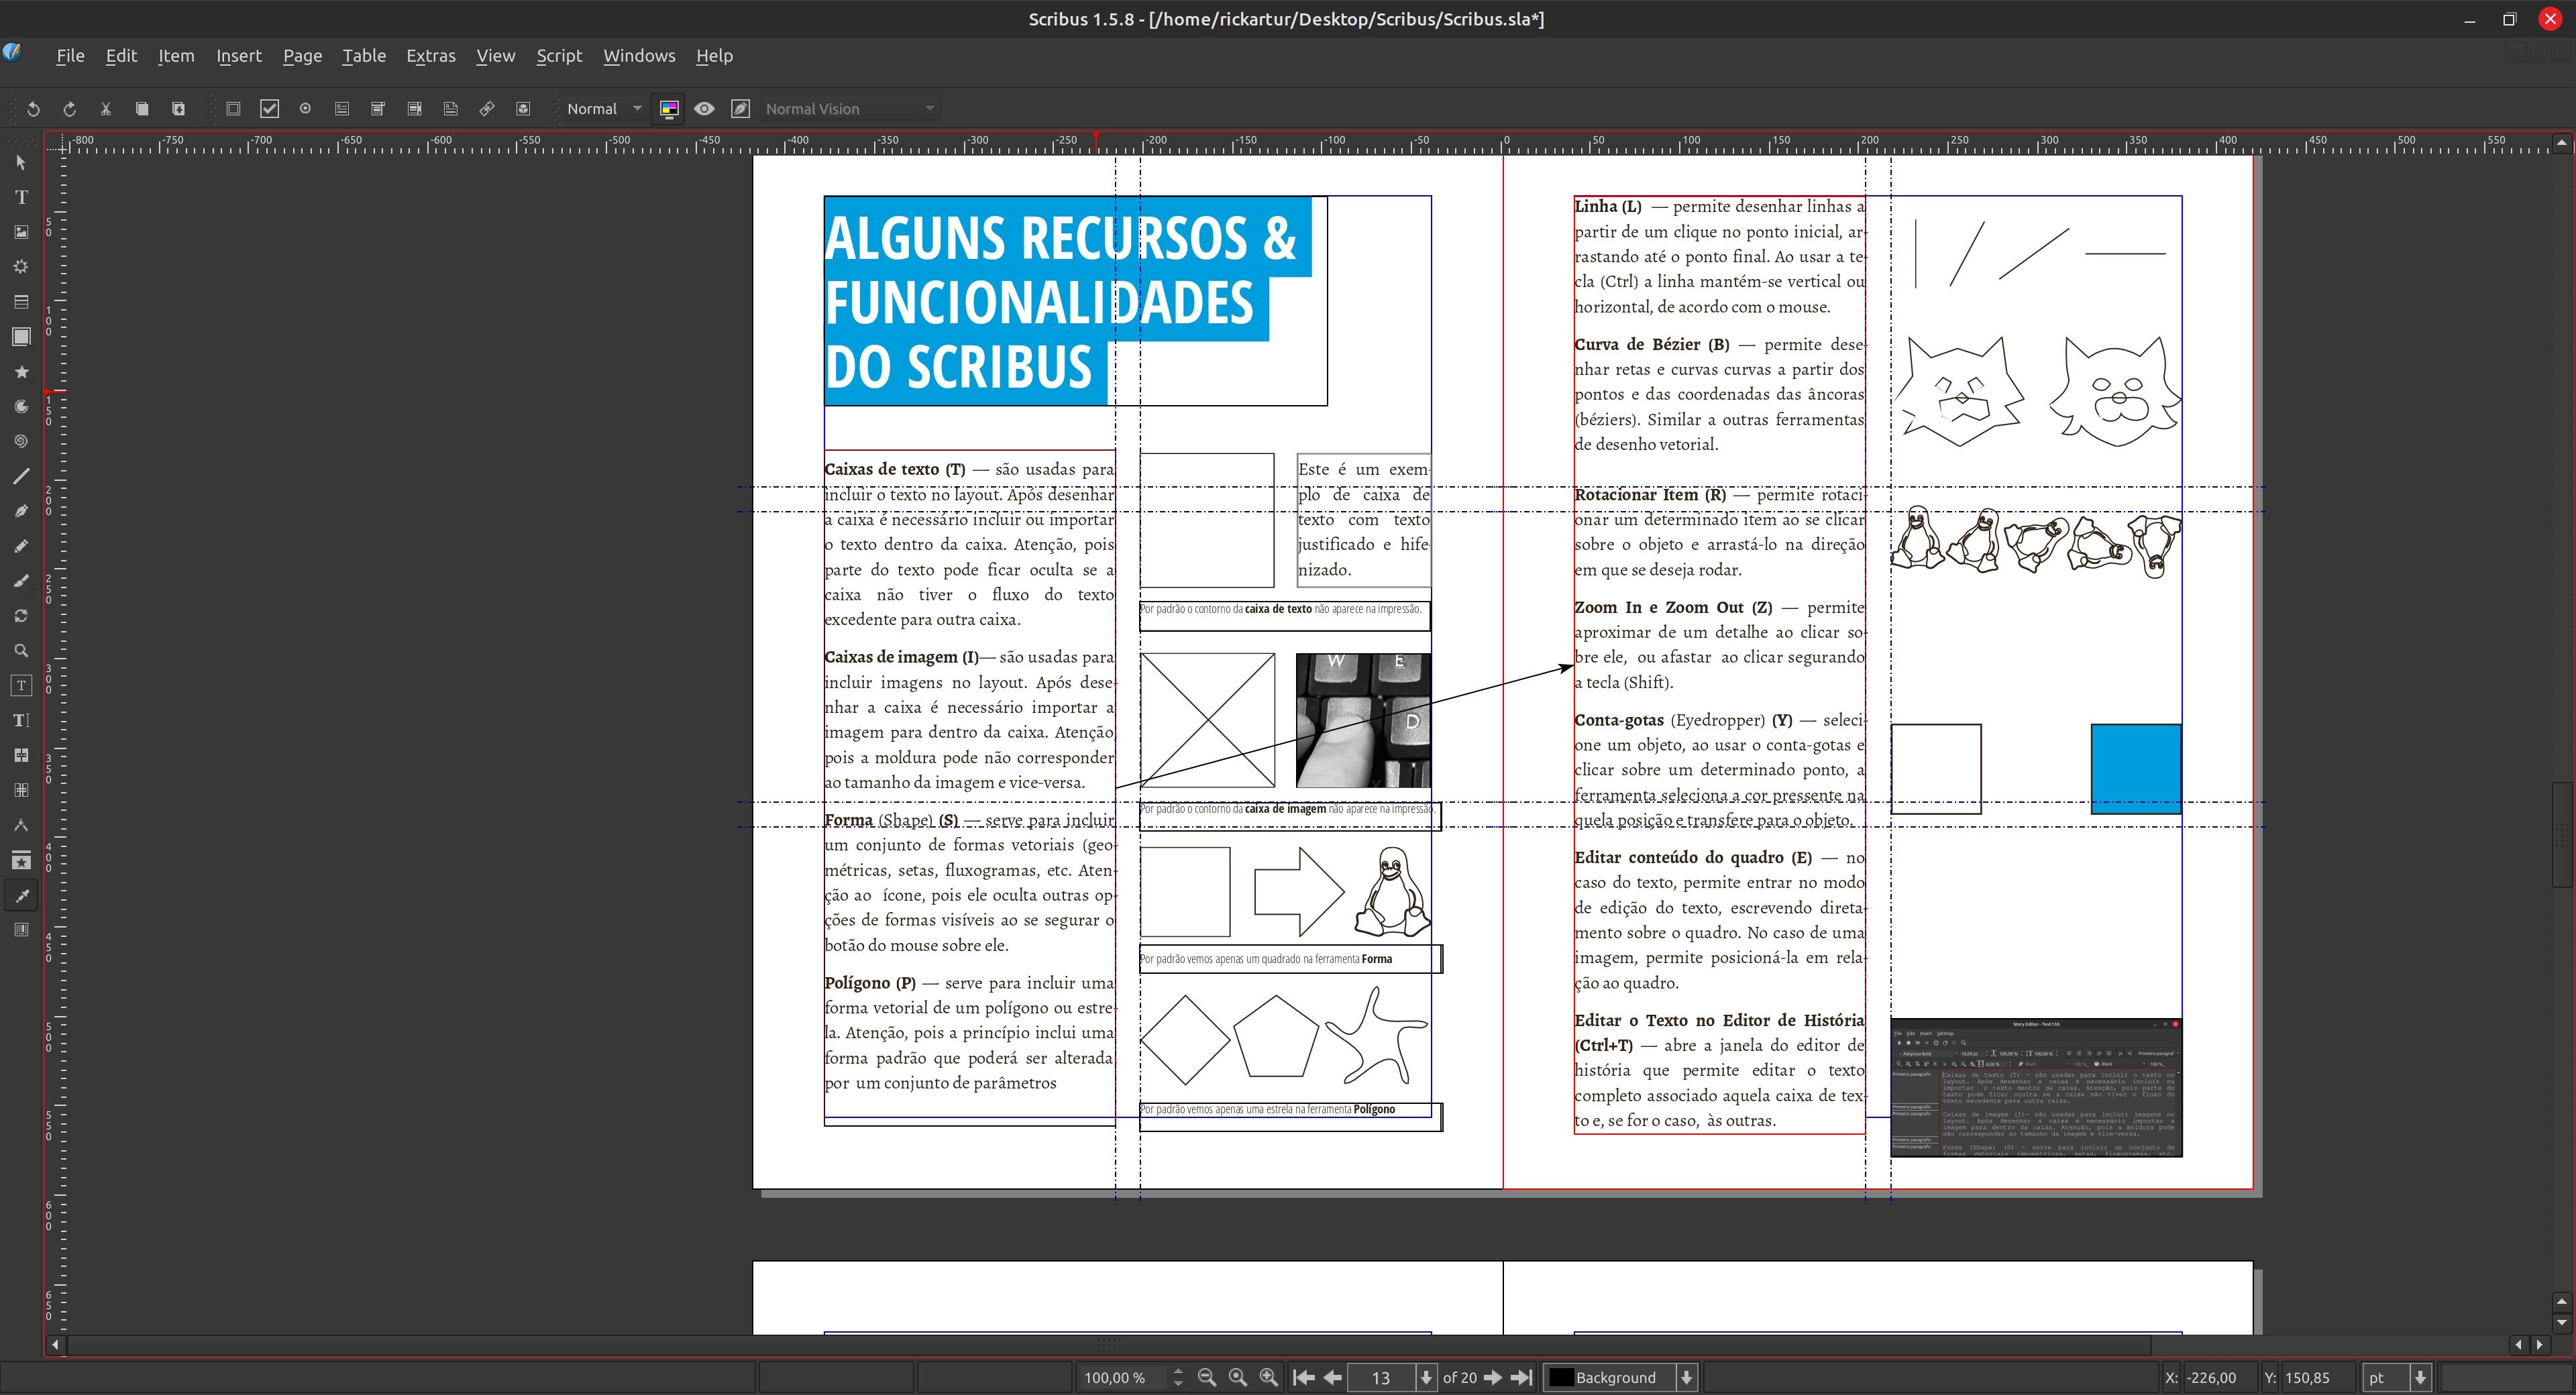Select the Copy Item Properties tool

point(21,861)
